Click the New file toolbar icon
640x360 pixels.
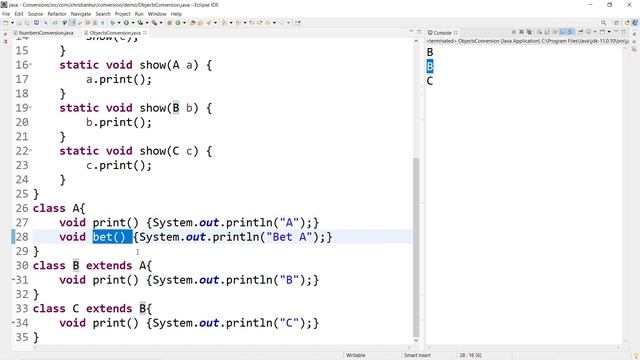[6, 23]
